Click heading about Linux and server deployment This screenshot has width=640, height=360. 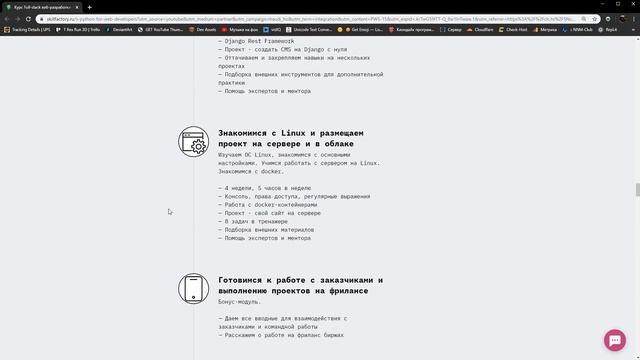291,138
